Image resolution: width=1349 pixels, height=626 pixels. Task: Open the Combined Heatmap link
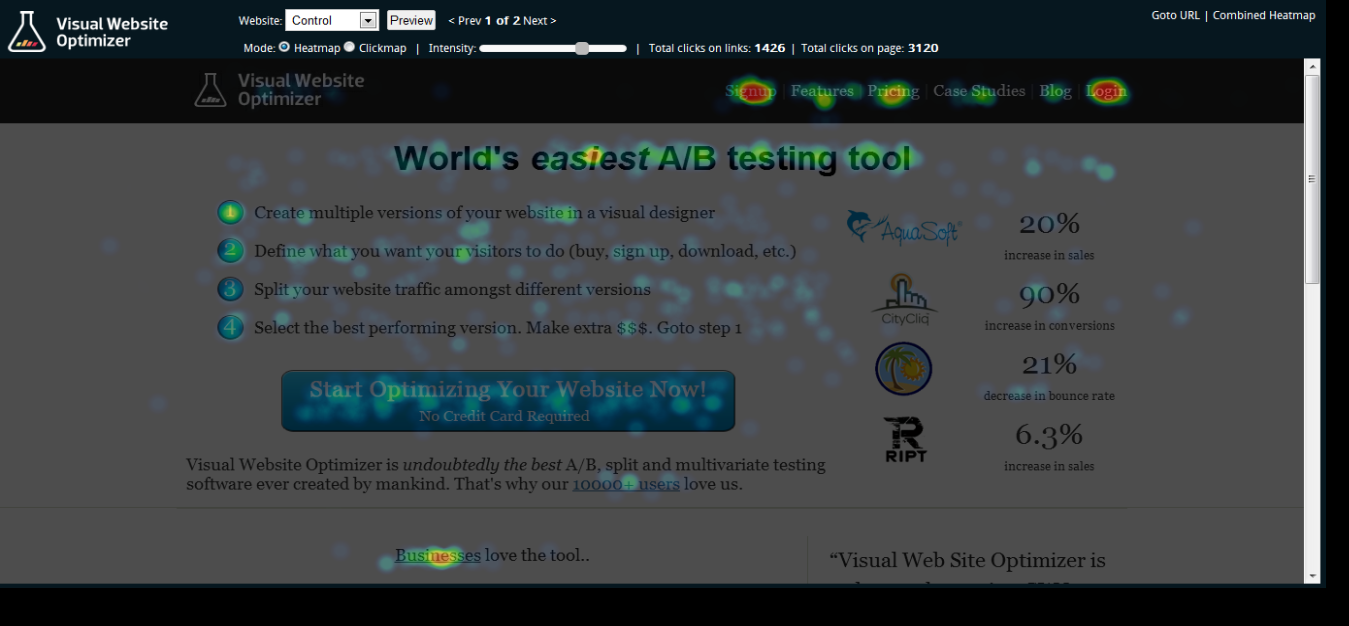tap(1264, 15)
